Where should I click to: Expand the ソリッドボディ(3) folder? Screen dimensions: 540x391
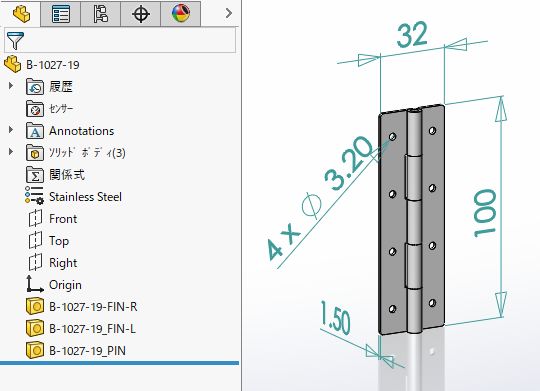[x=11, y=152]
